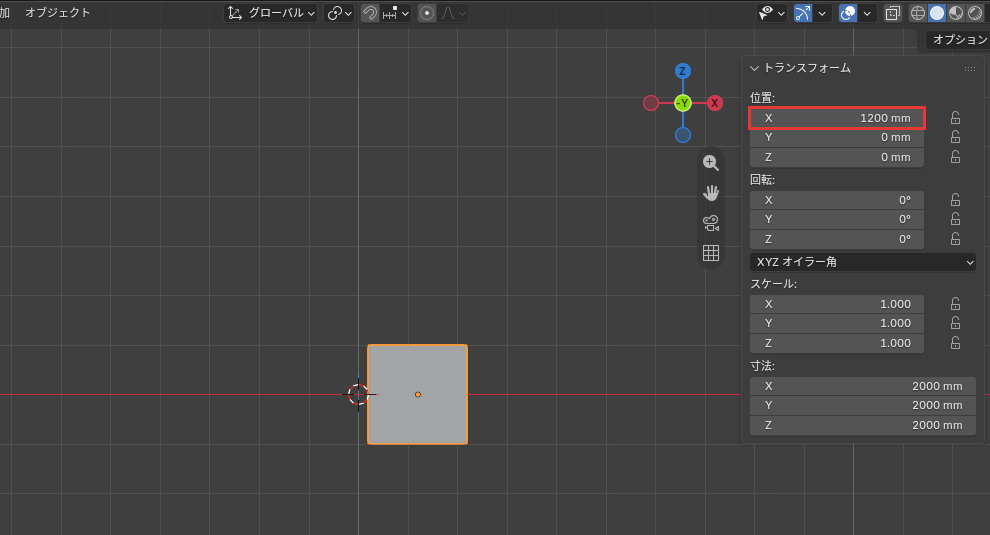The height and width of the screenshot is (535, 990).
Task: Toggle show gizmo button in header
Action: 802,13
